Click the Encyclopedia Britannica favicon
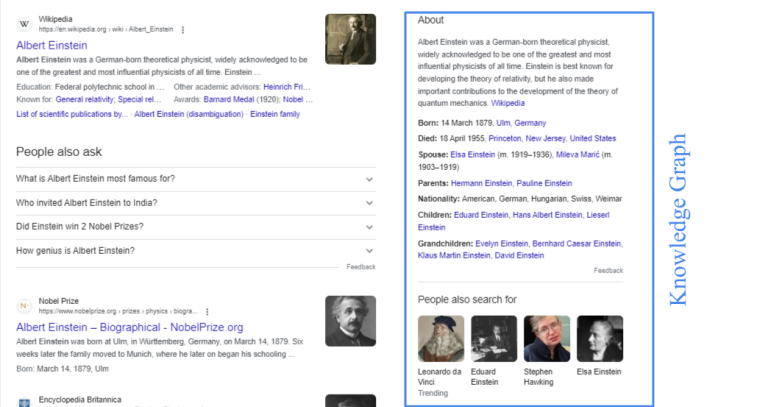 click(24, 403)
